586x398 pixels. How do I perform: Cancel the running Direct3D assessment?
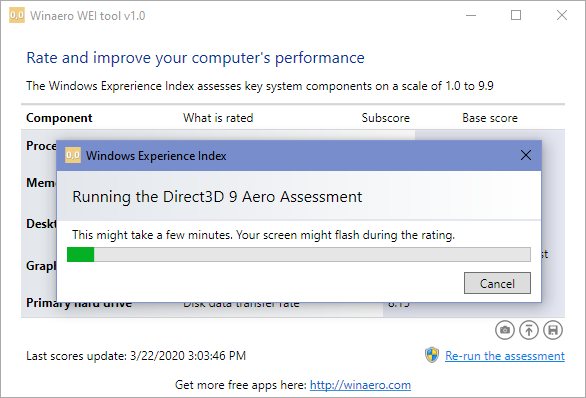coord(497,283)
